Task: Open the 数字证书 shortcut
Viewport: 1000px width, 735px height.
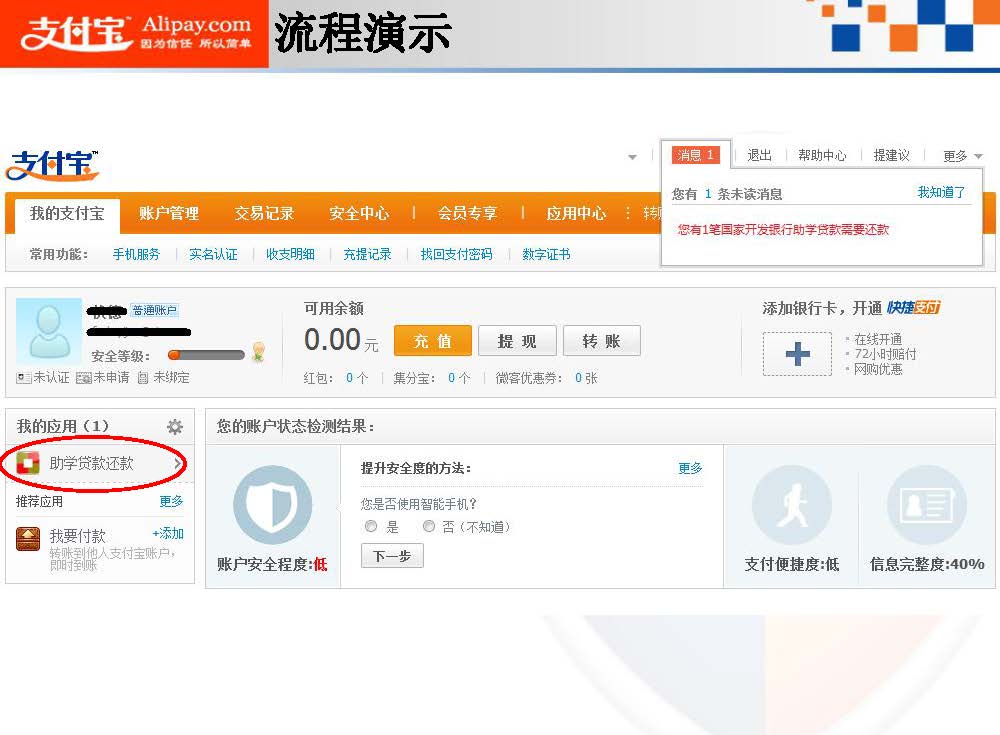Action: click(x=547, y=254)
